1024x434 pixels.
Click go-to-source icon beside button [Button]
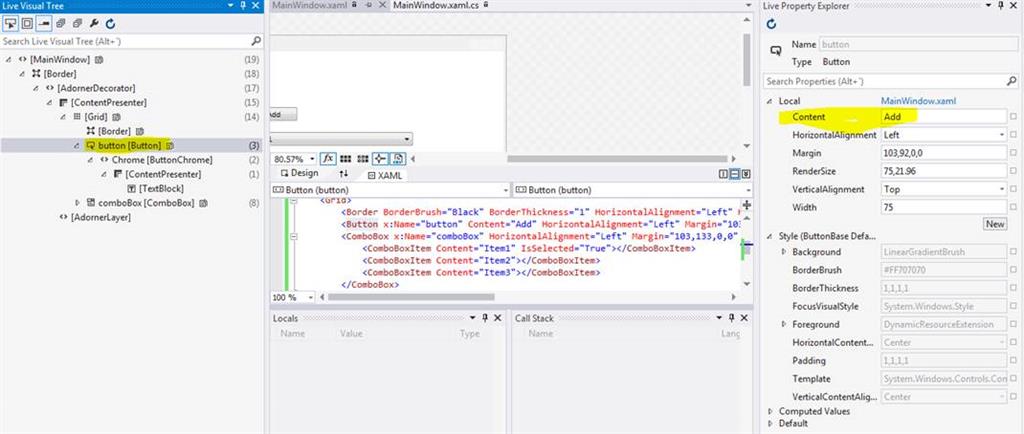169,146
